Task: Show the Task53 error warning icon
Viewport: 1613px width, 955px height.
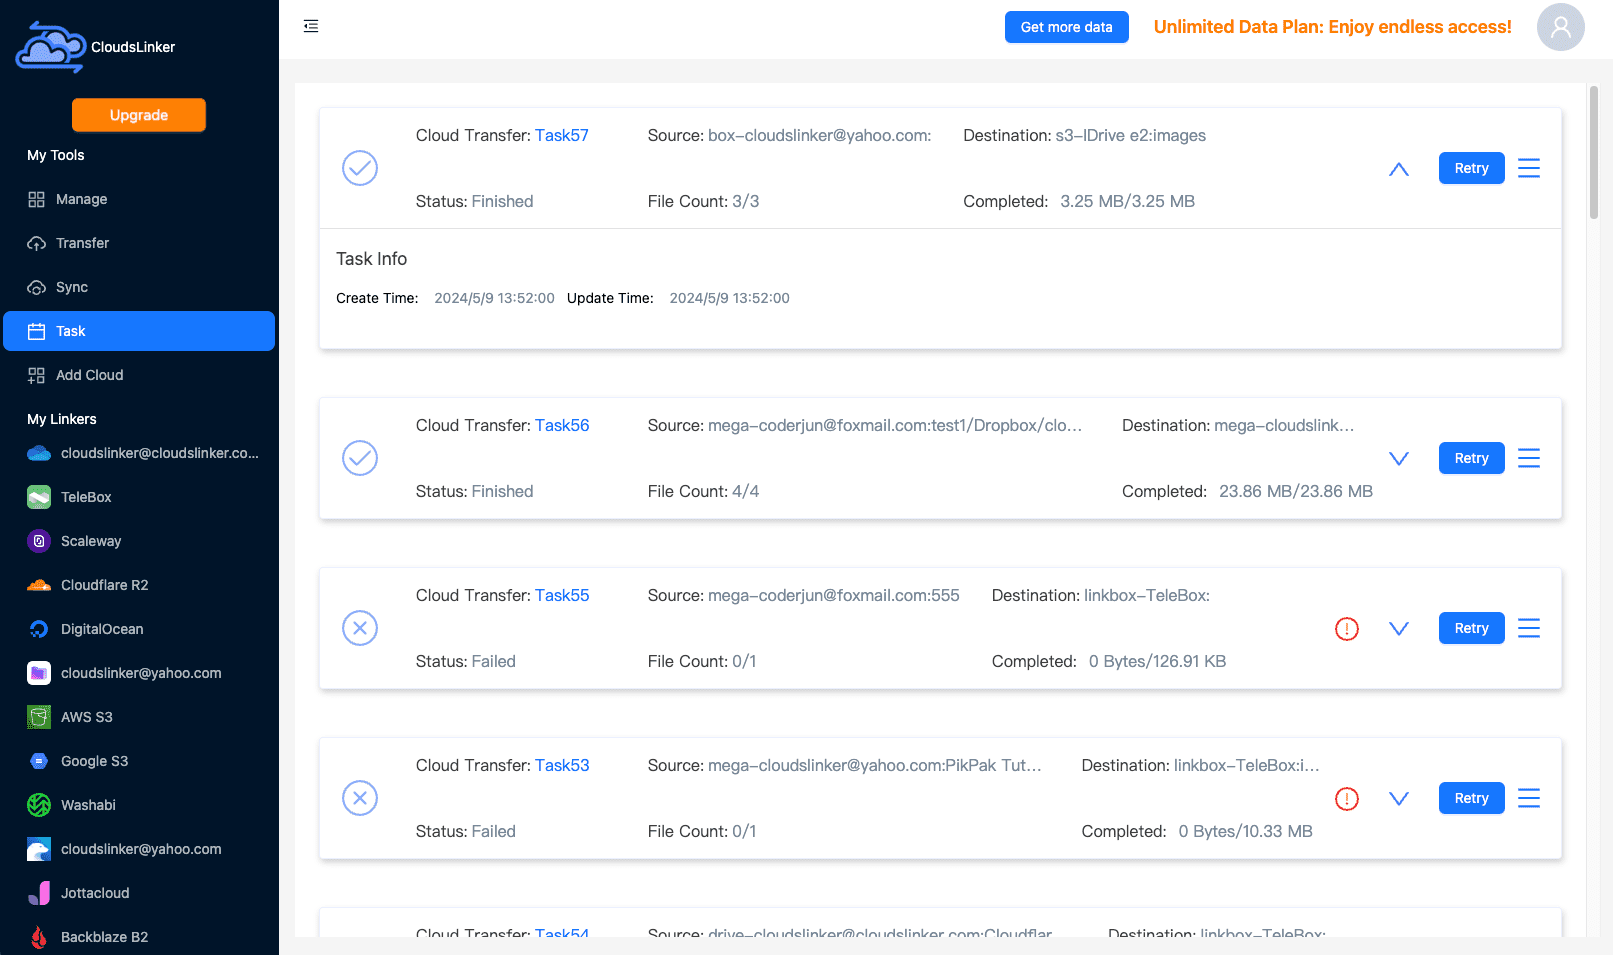Action: pos(1347,799)
